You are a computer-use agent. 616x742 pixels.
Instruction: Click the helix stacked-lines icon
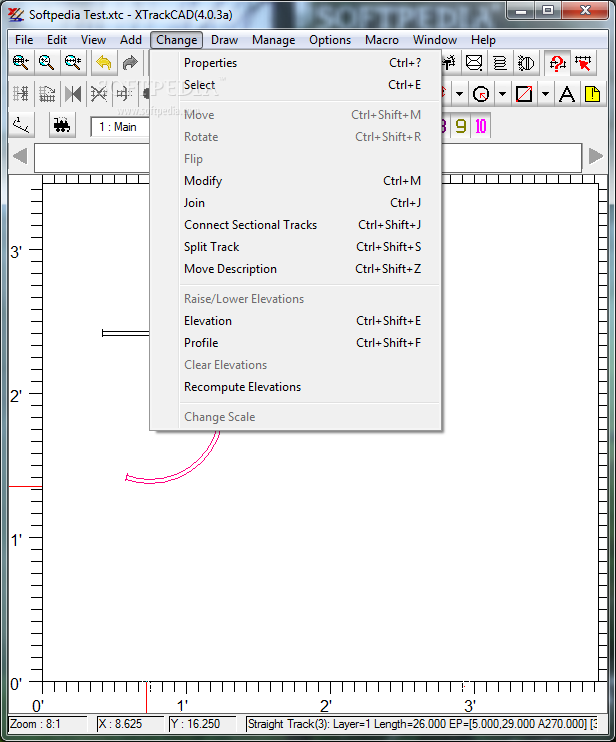pyautogui.click(x=500, y=62)
